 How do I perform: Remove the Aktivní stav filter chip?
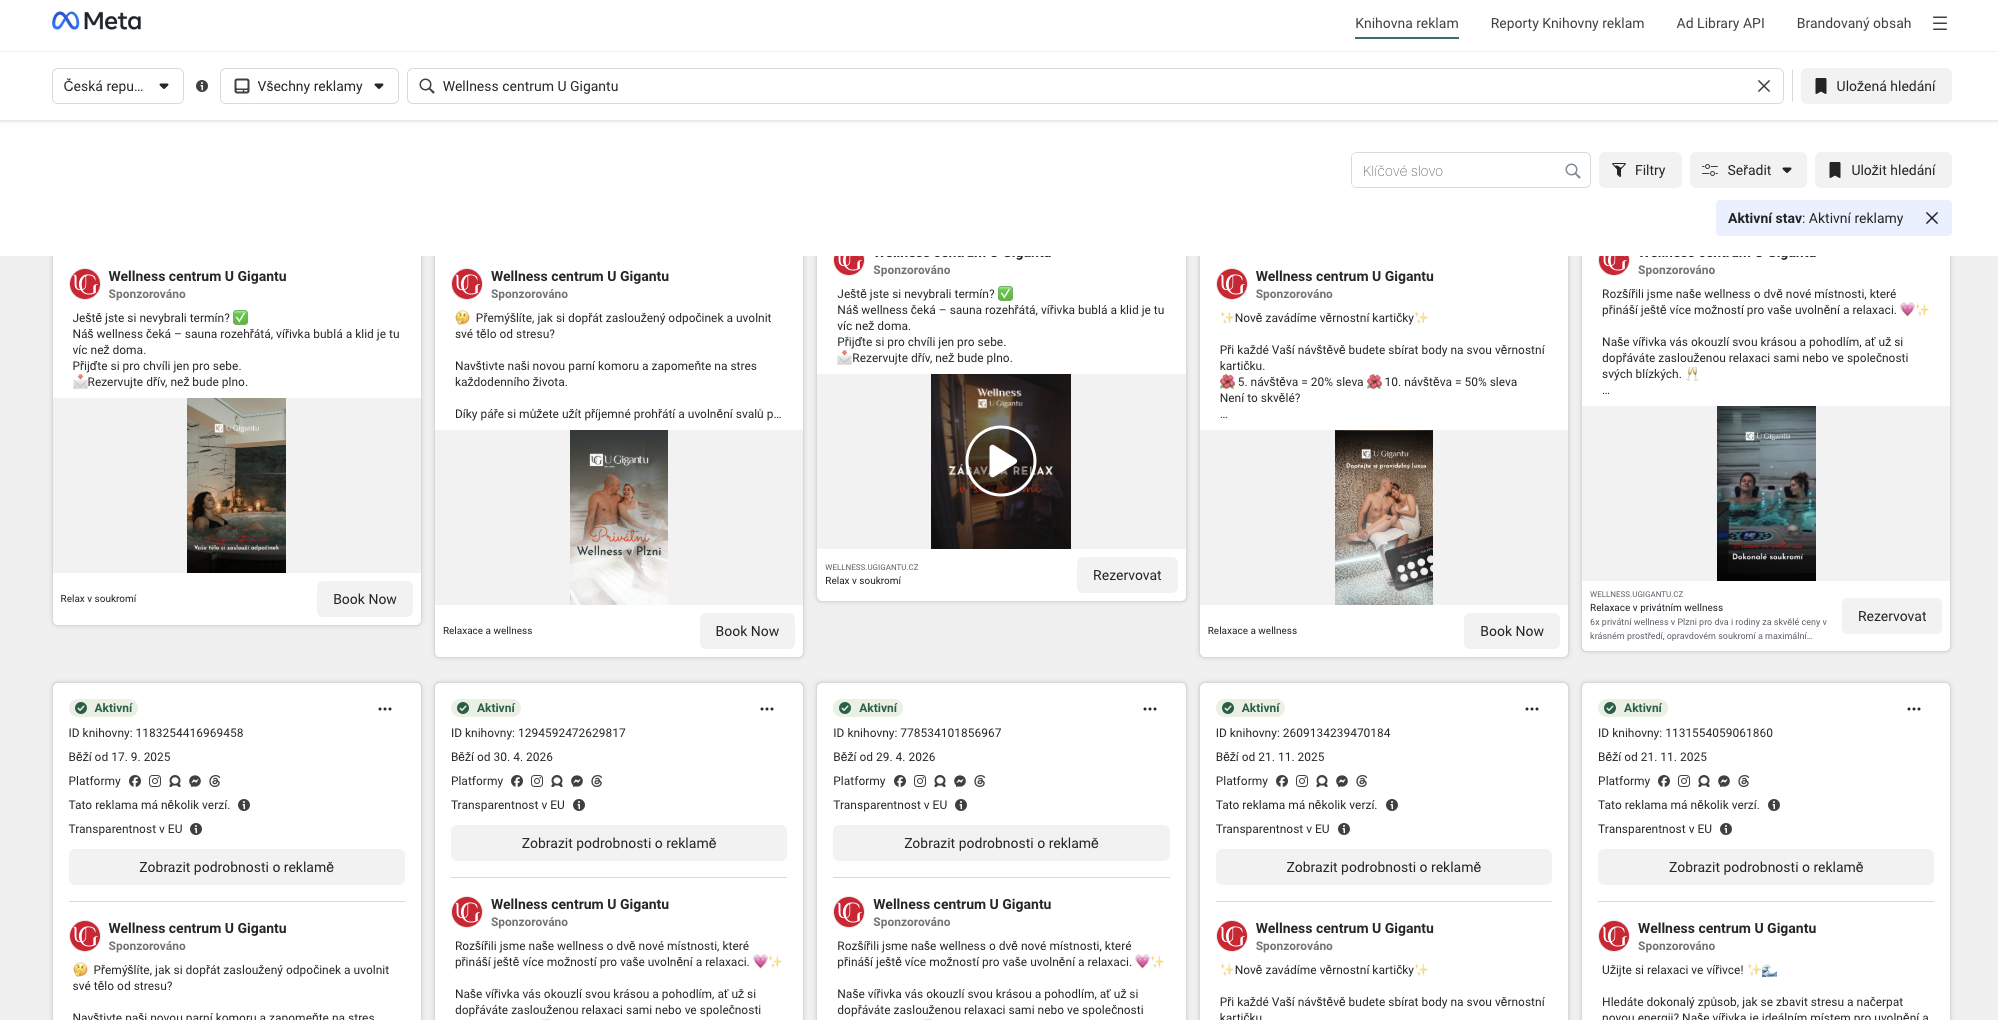pos(1932,218)
